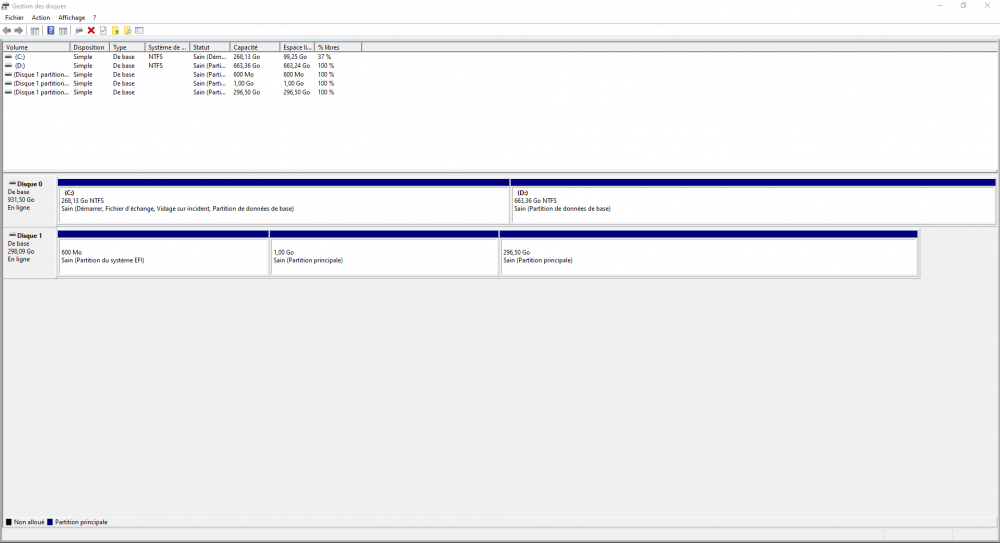Click the Back arrow in the toolbar

[x=7, y=30]
